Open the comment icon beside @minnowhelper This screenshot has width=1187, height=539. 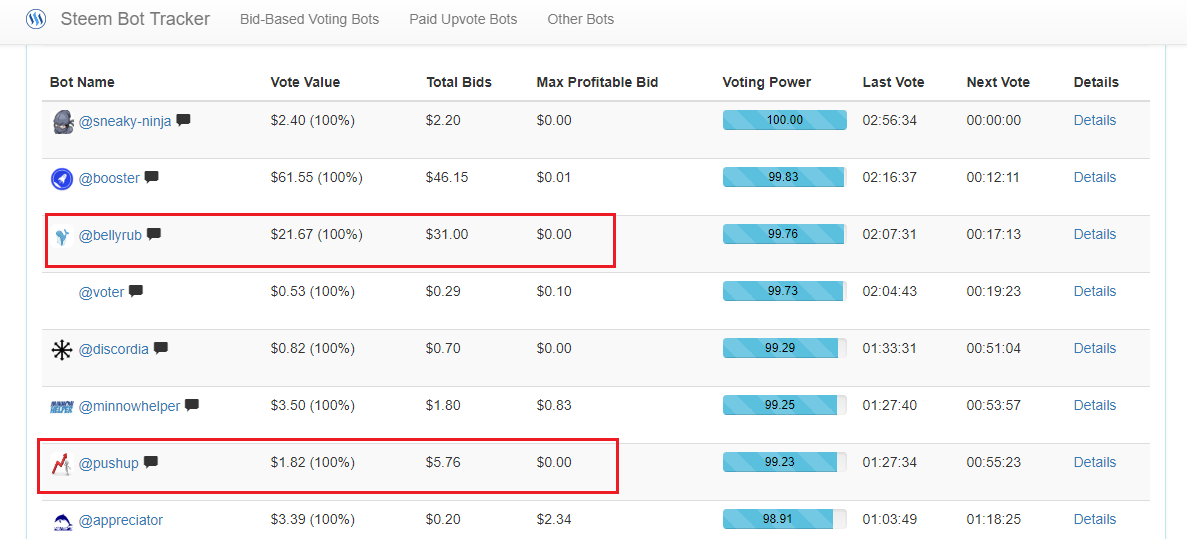point(192,405)
